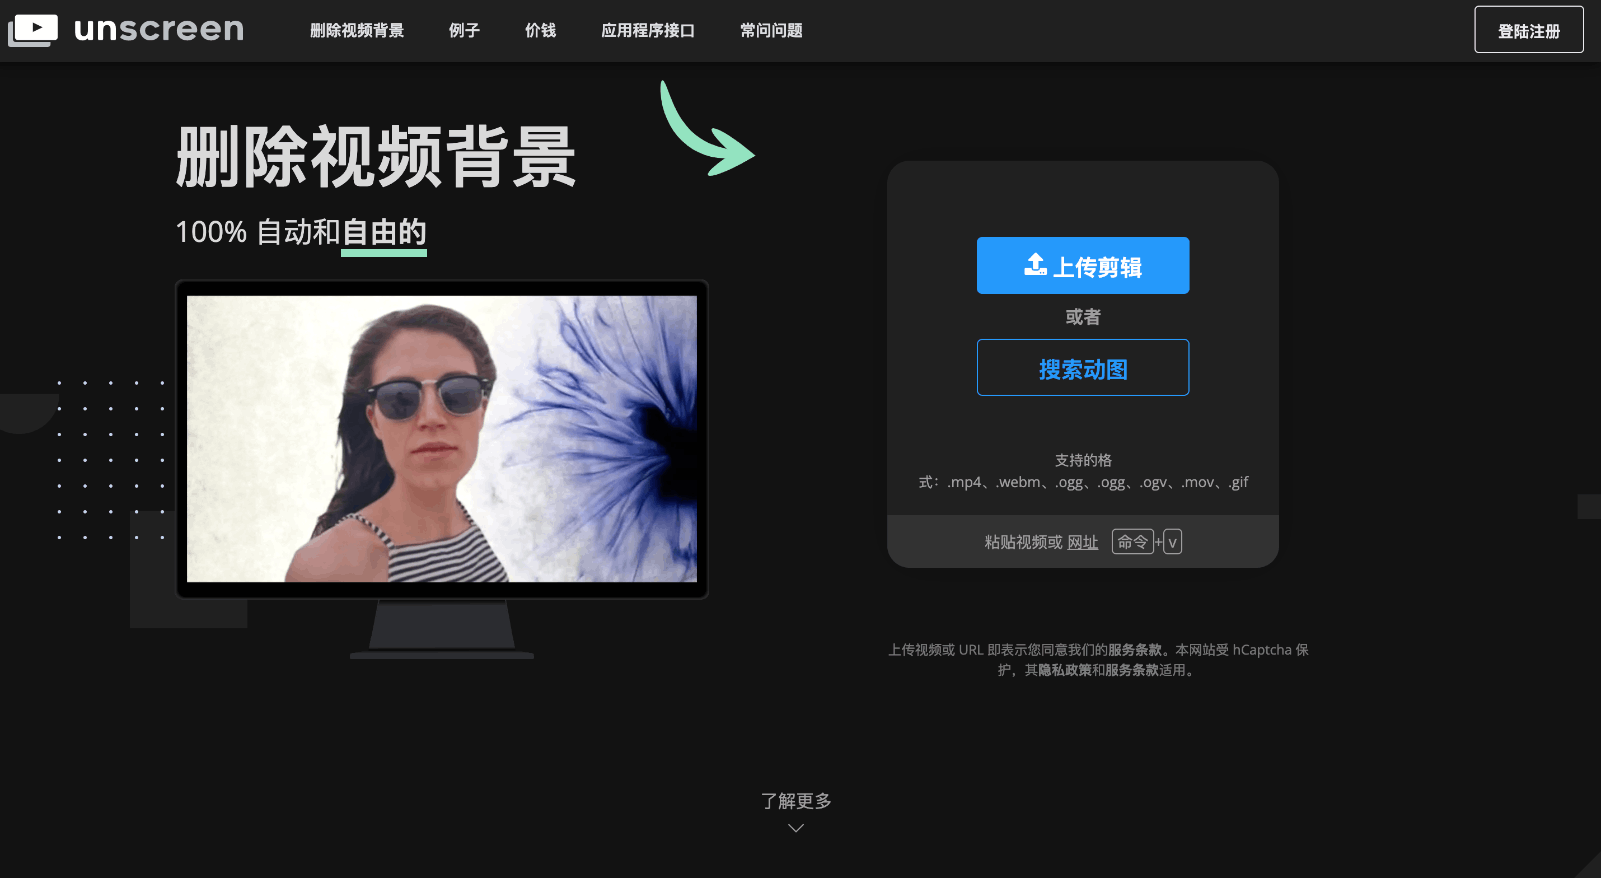Image resolution: width=1601 pixels, height=878 pixels.
Task: Open the 隐私政策 privacy policy link
Action: click(1064, 670)
